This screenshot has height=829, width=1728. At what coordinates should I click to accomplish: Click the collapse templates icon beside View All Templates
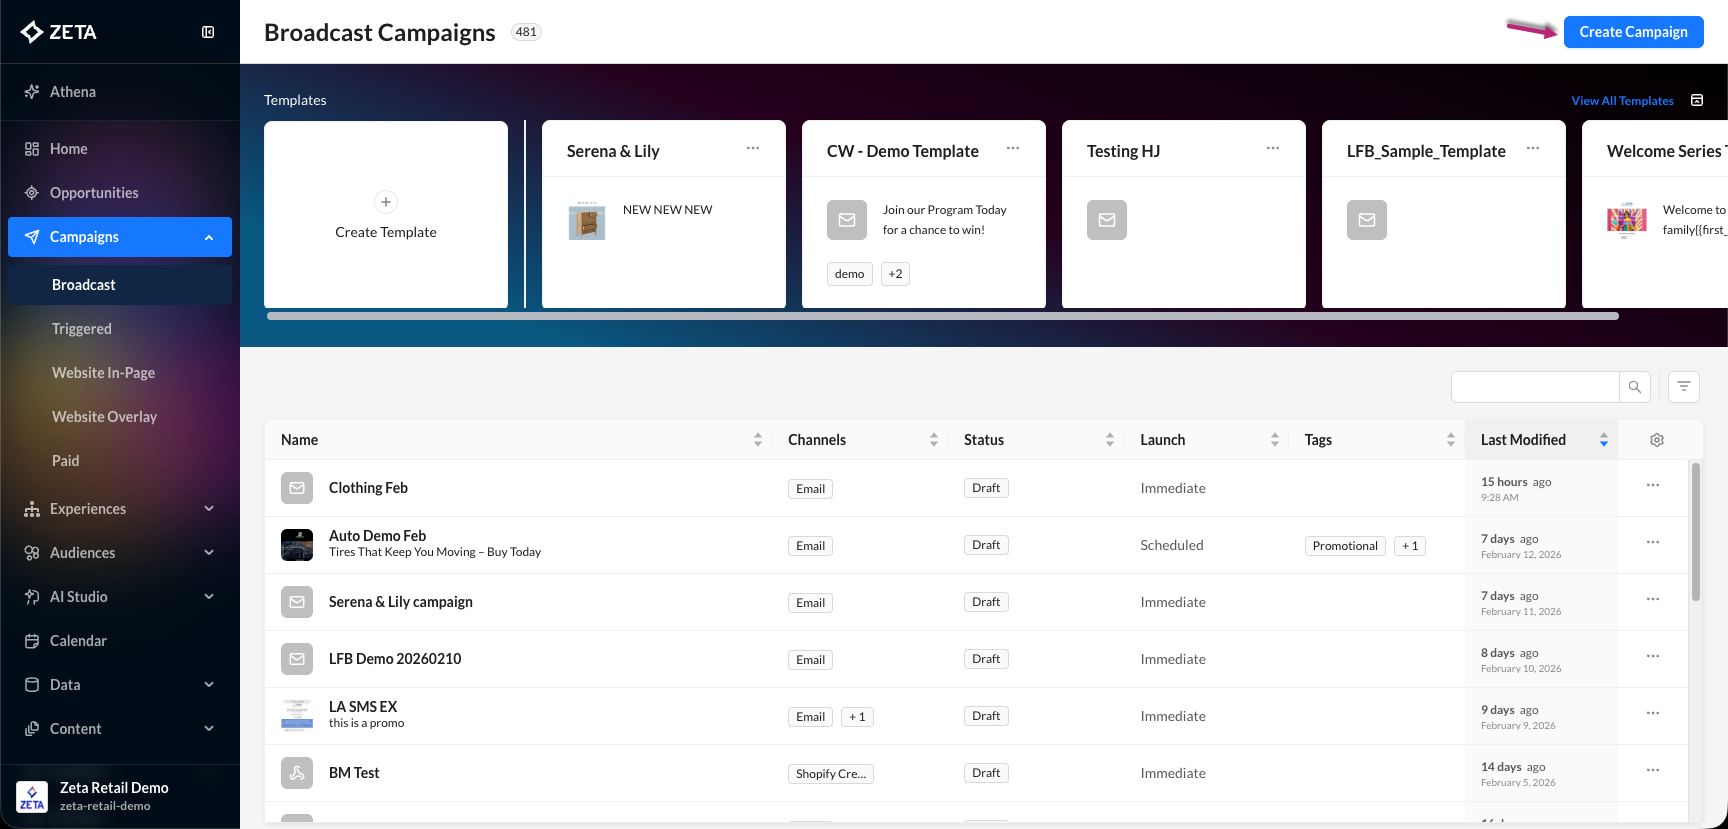1697,100
